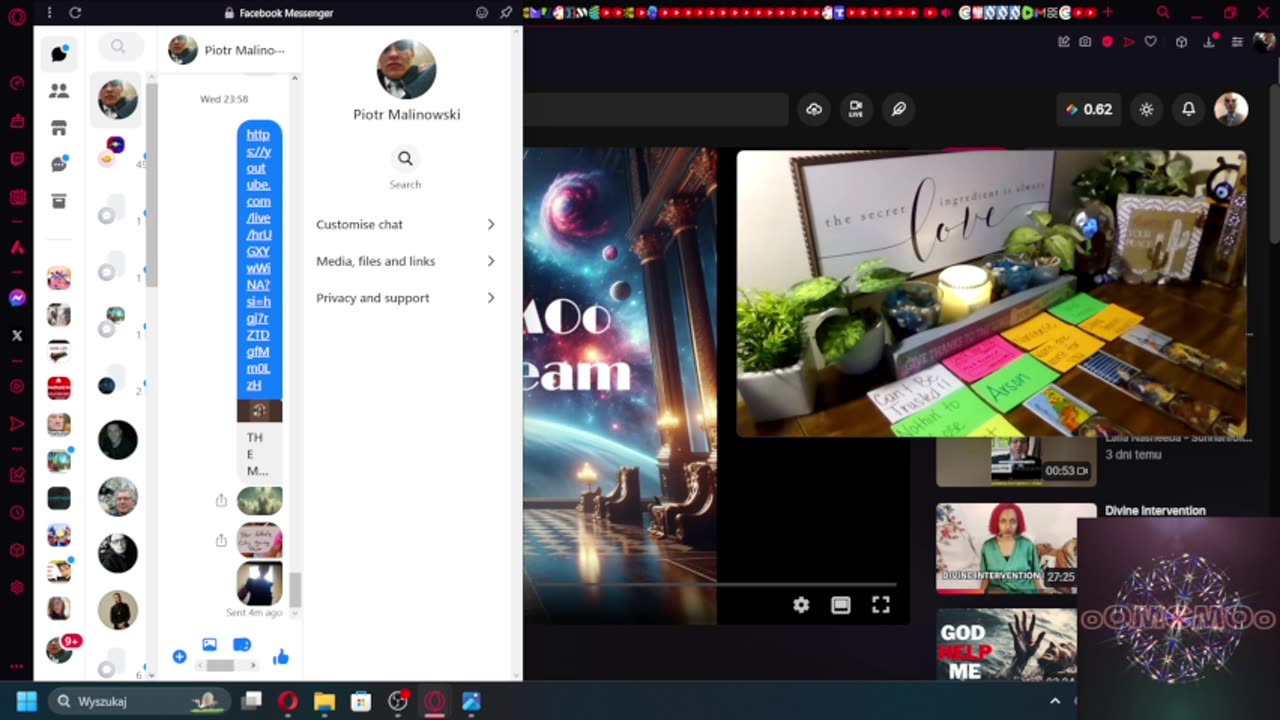The image size is (1280, 720).
Task: Open the youtube.com/live link message
Action: pyautogui.click(x=259, y=259)
